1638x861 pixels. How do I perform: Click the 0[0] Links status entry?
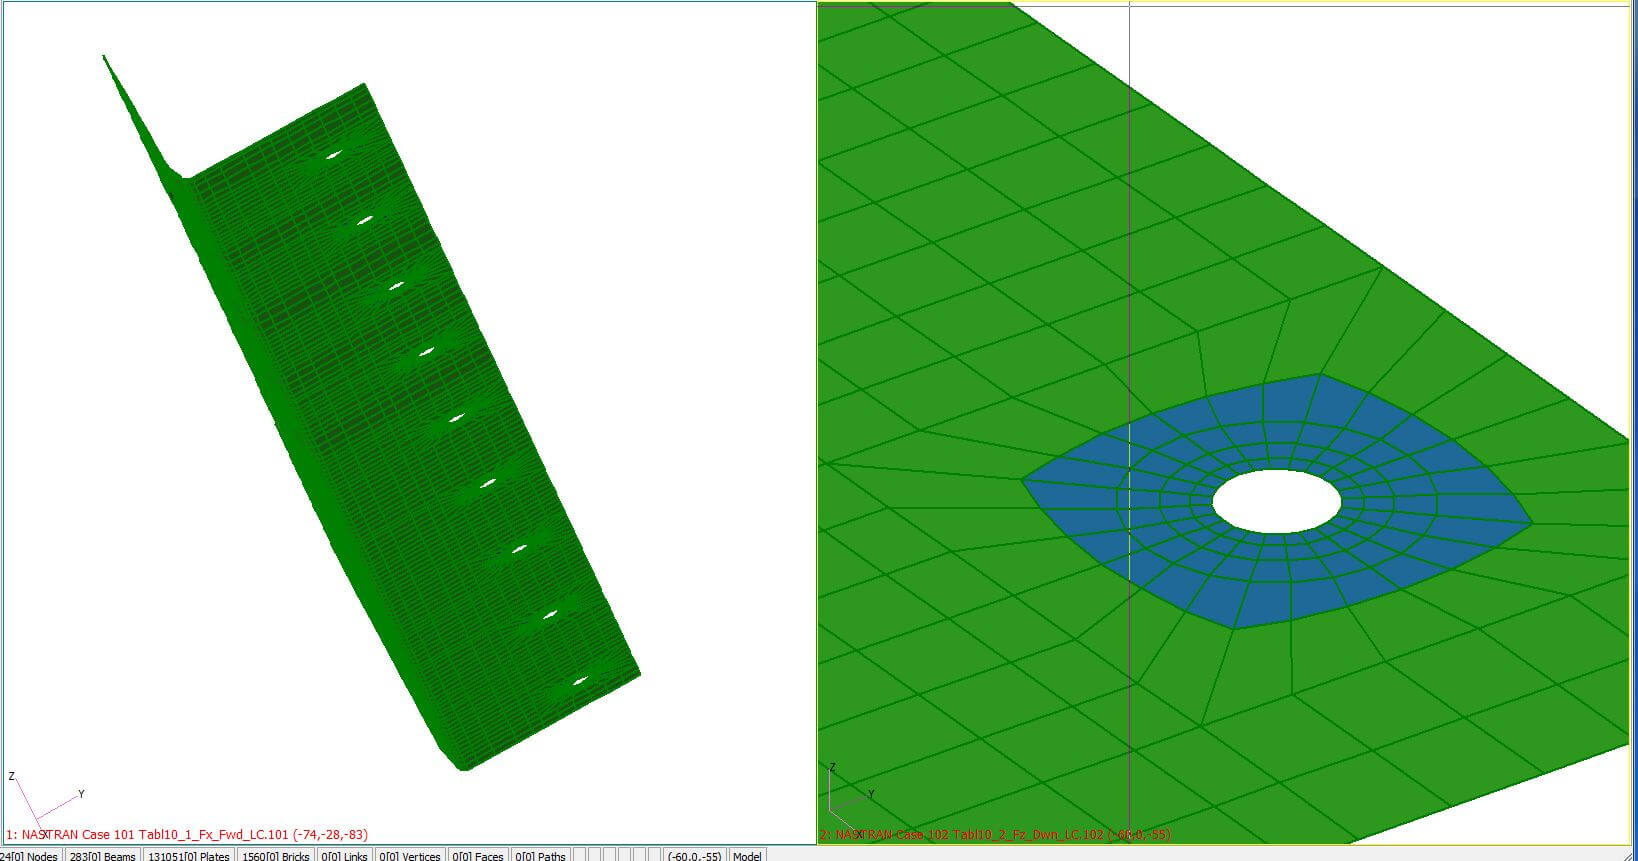coord(344,856)
